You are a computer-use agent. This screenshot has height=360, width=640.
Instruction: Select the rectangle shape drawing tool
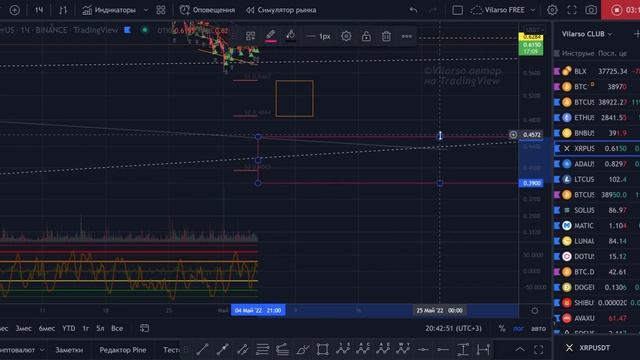[322, 349]
